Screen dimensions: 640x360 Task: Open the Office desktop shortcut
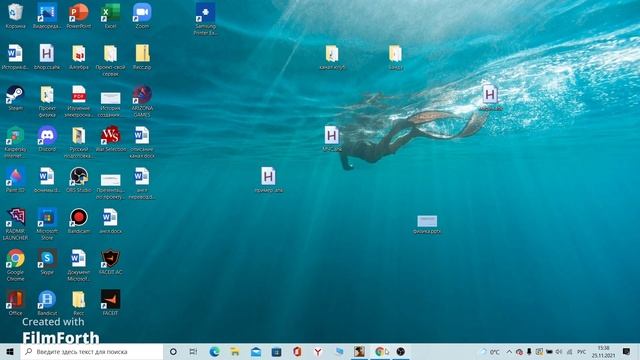[x=16, y=302]
